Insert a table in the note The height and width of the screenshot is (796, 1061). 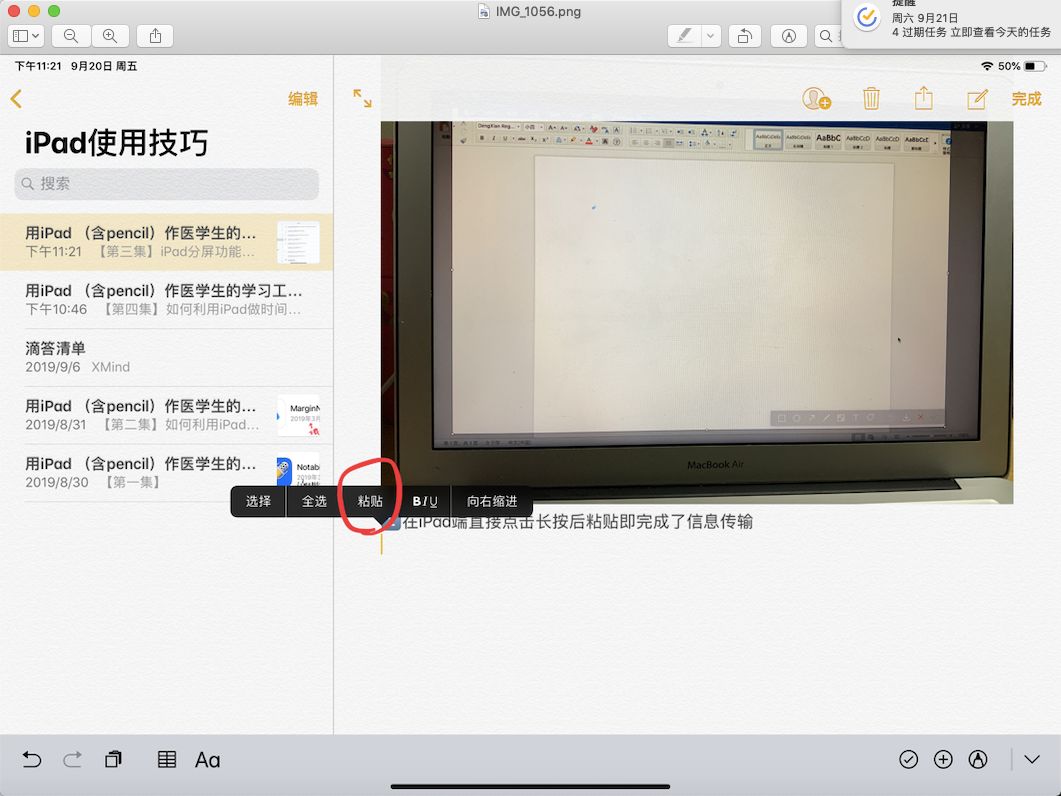tap(166, 759)
